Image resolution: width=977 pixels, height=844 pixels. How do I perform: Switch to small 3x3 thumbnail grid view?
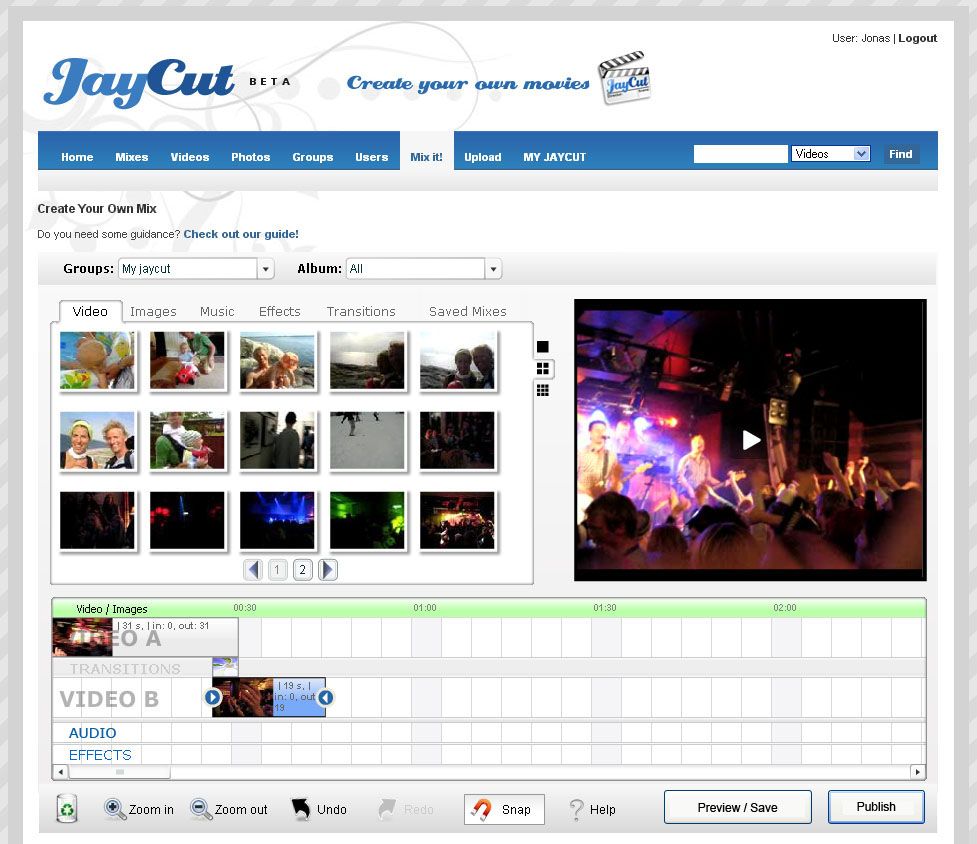tap(542, 390)
